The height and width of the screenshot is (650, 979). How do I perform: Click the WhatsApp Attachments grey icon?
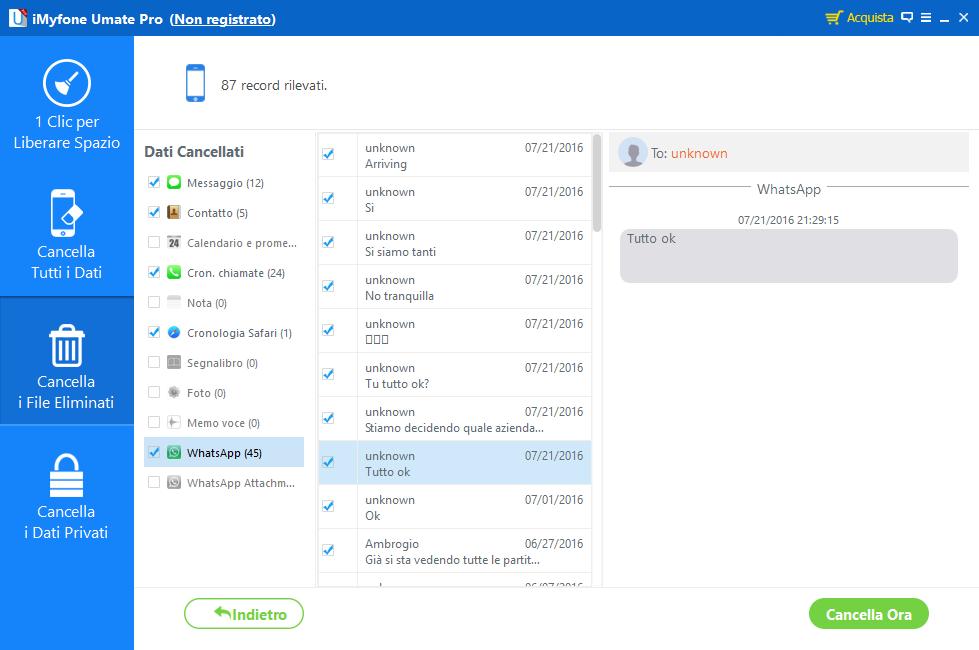pyautogui.click(x=174, y=482)
